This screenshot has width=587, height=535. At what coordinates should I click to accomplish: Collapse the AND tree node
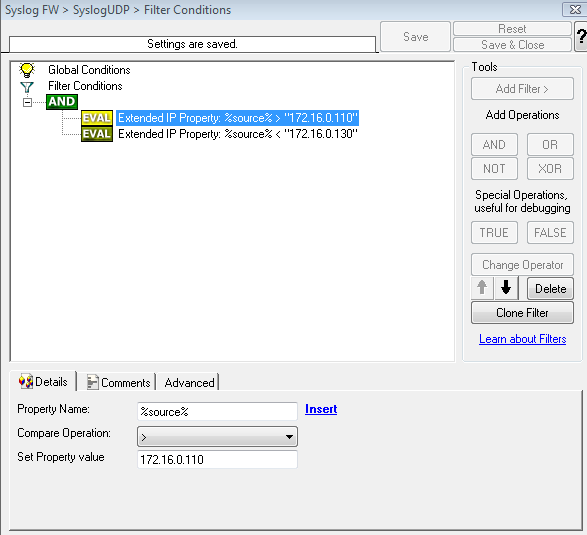pos(27,102)
